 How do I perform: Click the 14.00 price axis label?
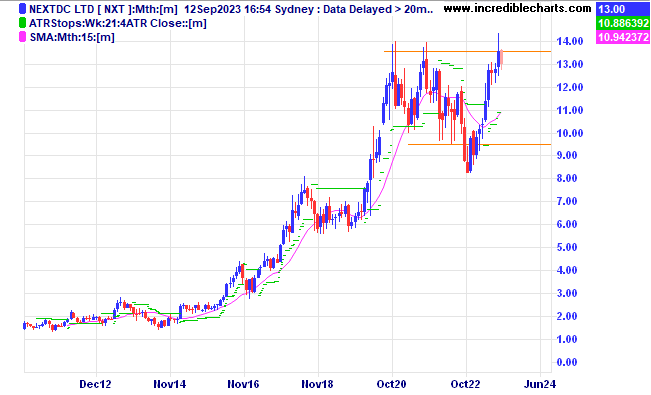pos(570,41)
